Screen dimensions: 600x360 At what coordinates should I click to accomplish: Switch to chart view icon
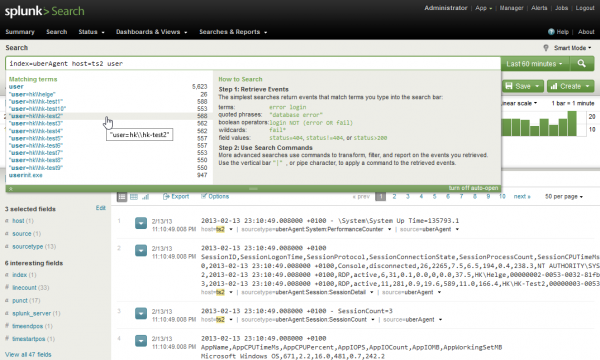tap(145, 197)
